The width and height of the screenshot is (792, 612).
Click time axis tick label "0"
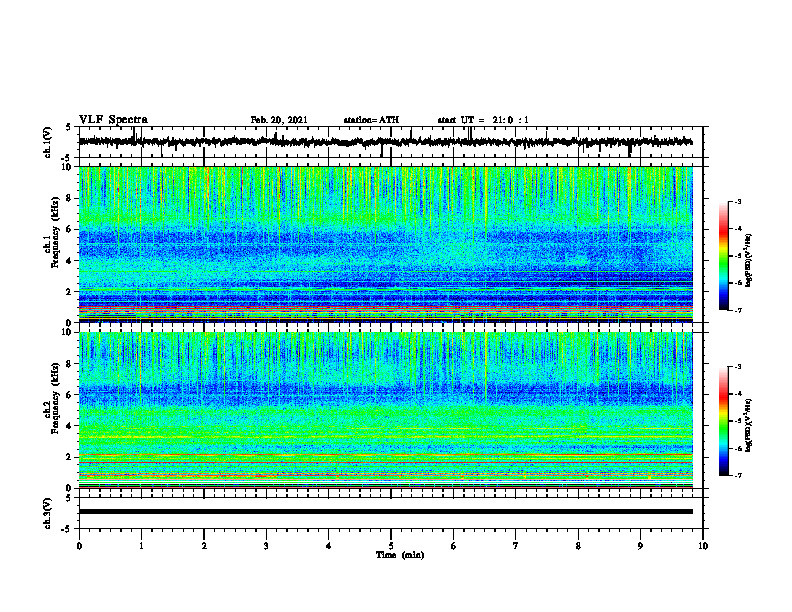(79, 546)
